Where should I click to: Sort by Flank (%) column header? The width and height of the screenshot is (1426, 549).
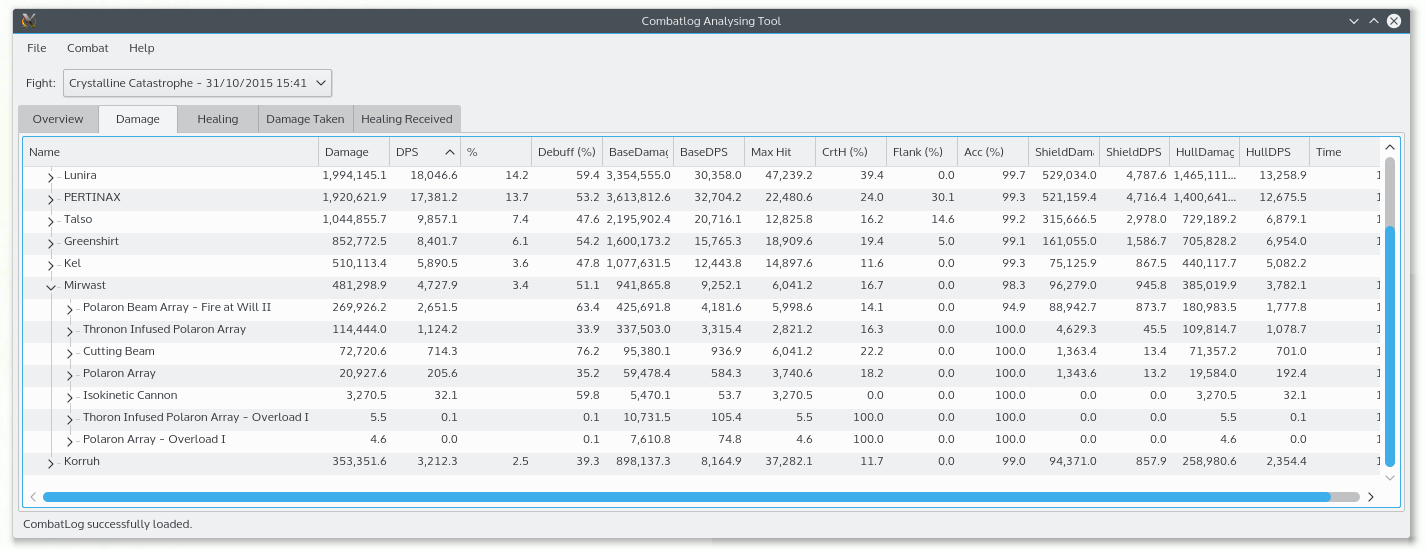922,152
